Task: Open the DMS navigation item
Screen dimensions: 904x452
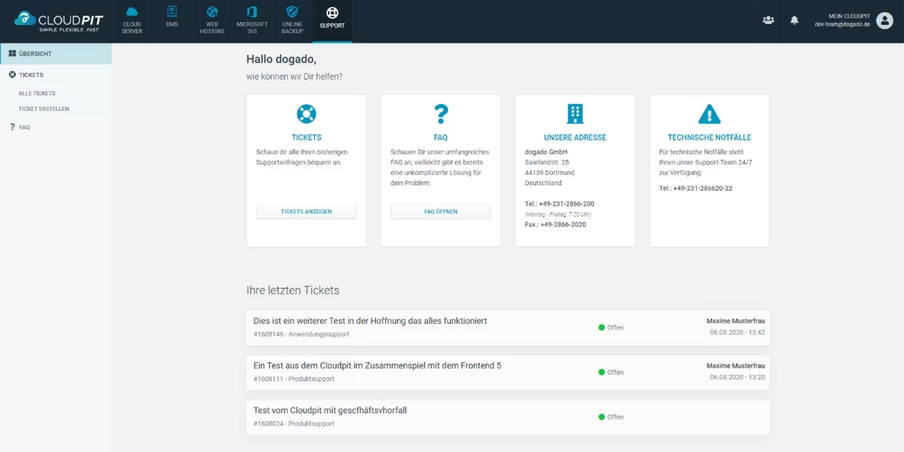Action: tap(172, 20)
